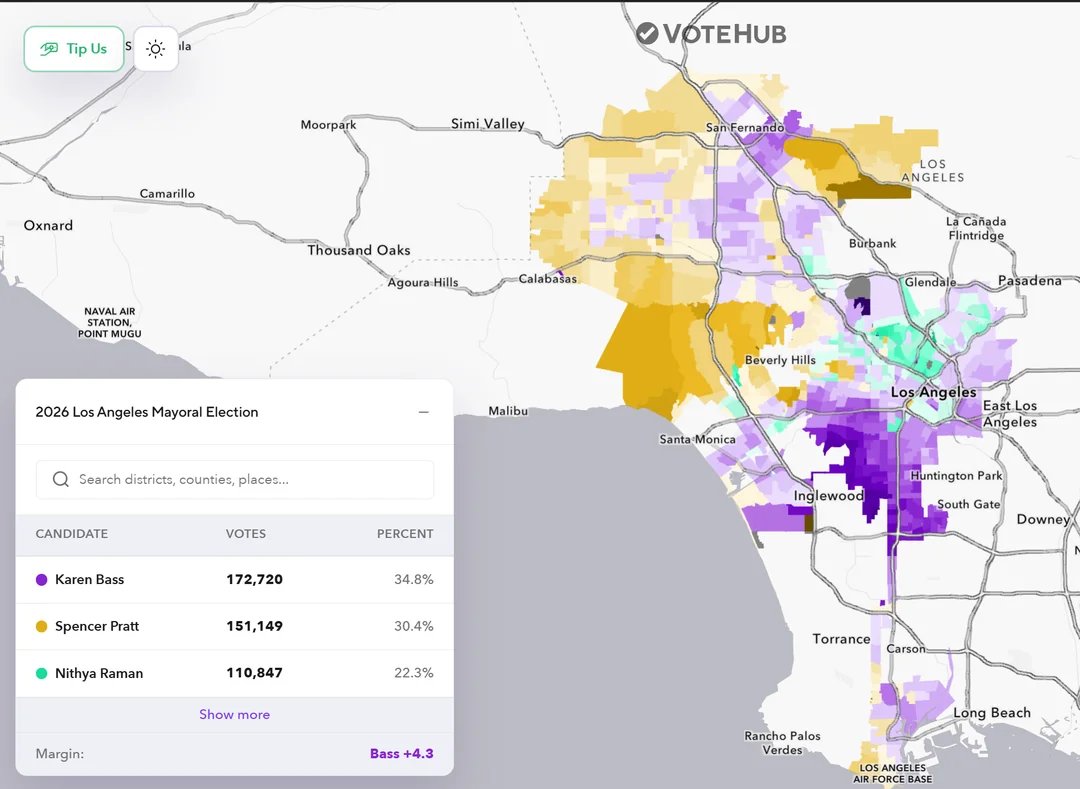
Task: Click the search magnifier icon
Action: [61, 479]
